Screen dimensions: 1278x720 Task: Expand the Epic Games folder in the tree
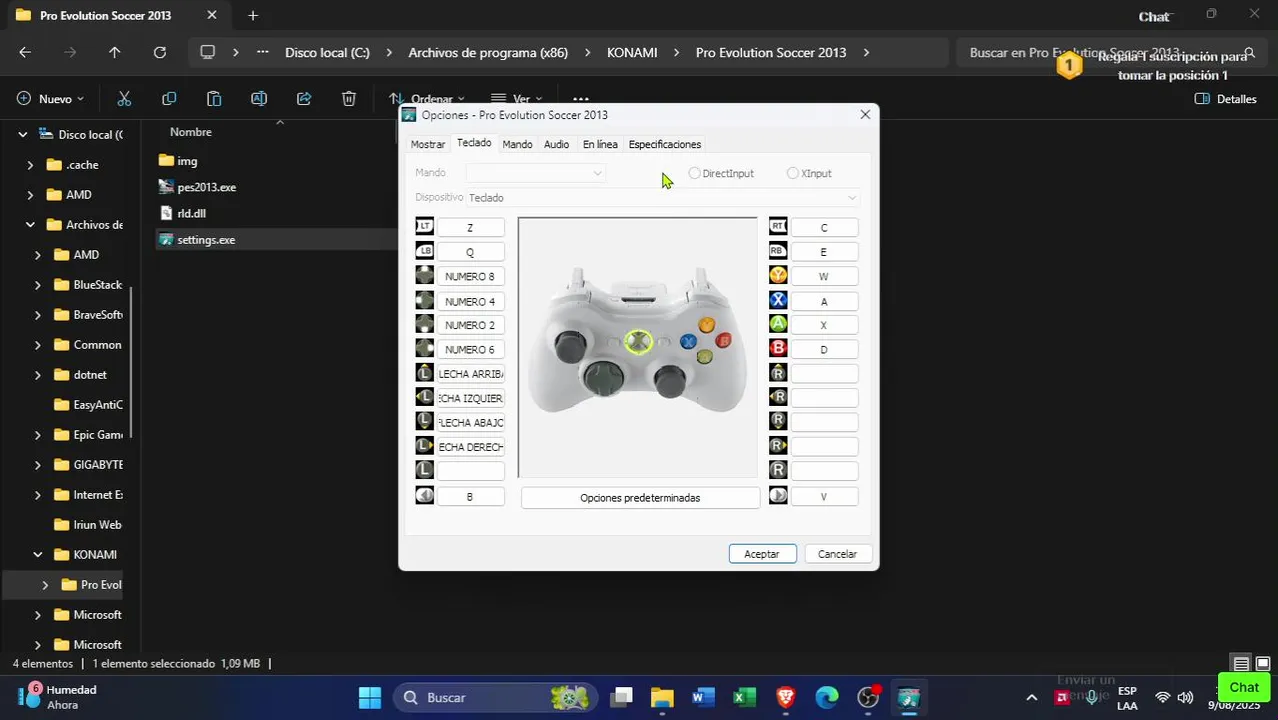(38, 435)
